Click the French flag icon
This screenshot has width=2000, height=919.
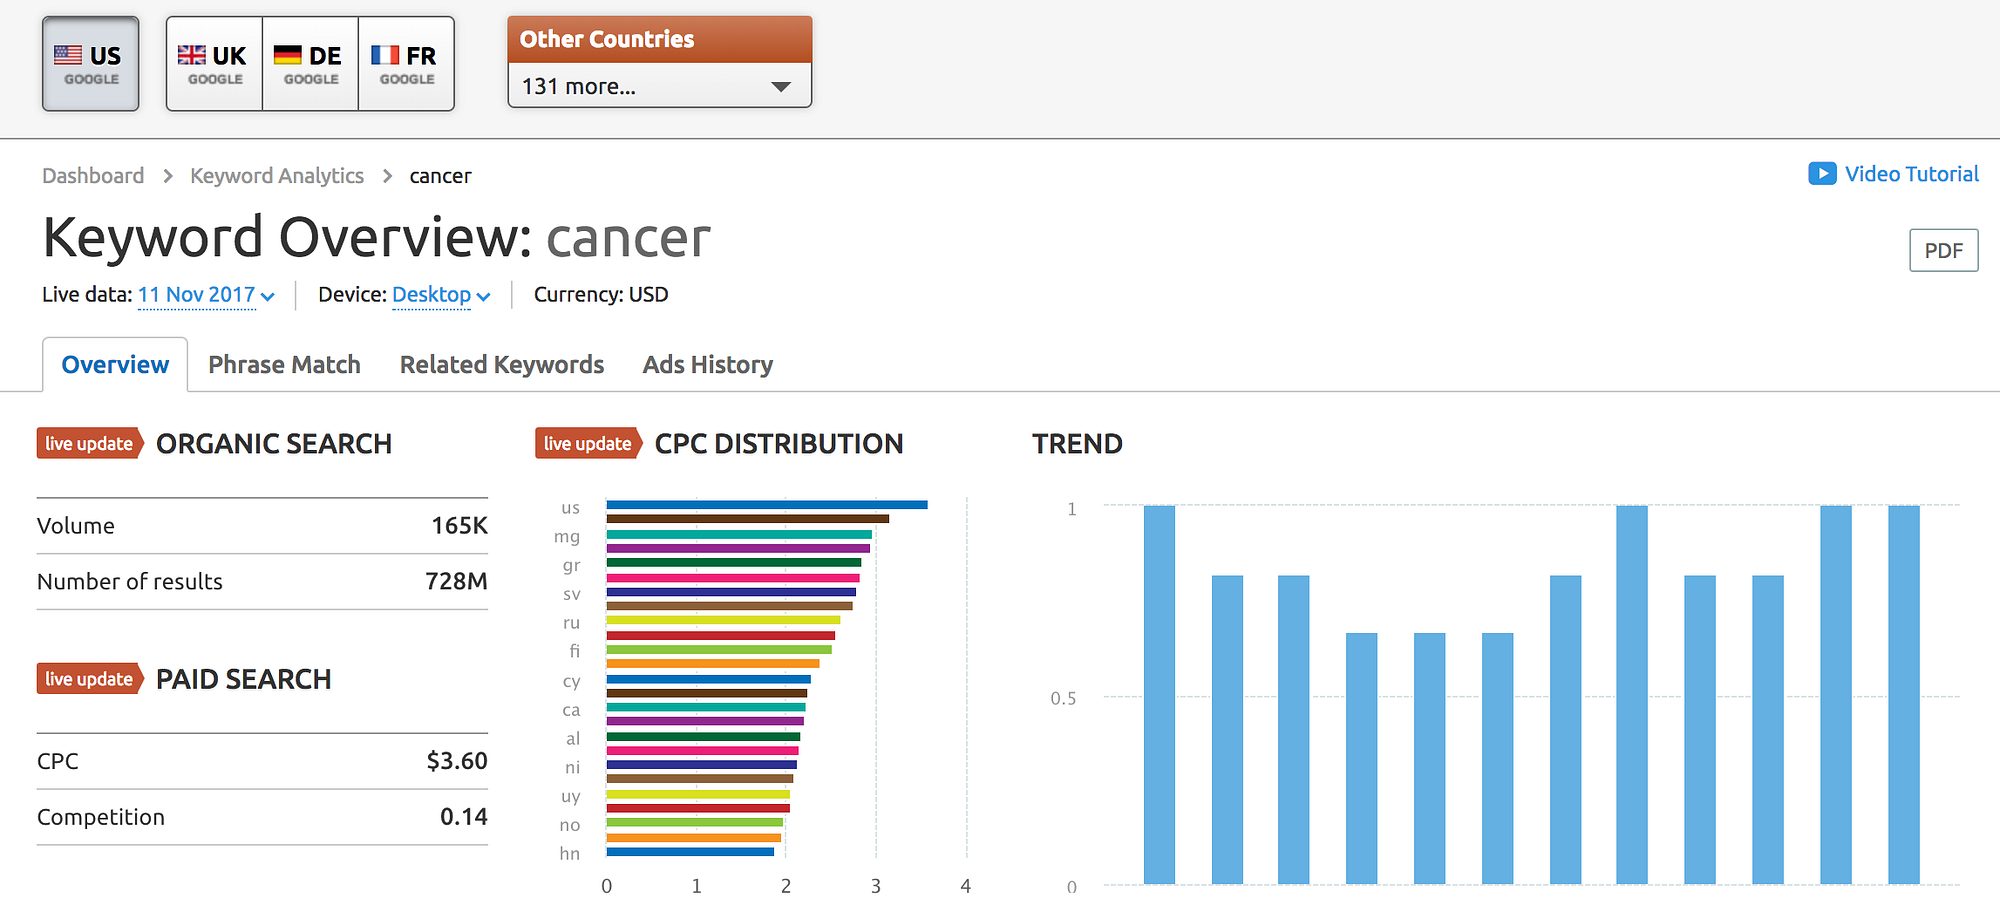pos(384,55)
